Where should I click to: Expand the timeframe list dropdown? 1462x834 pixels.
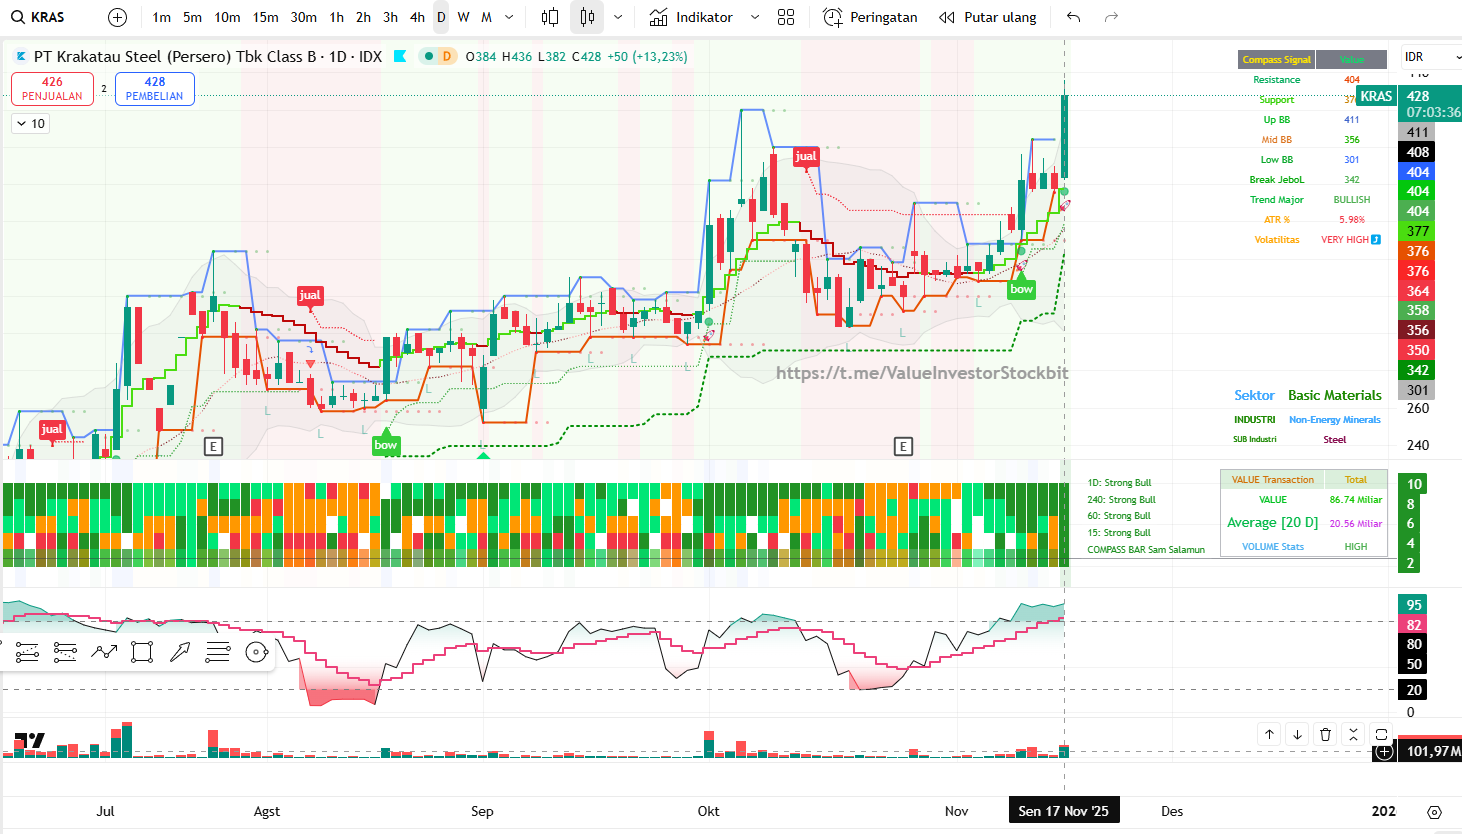click(x=509, y=17)
